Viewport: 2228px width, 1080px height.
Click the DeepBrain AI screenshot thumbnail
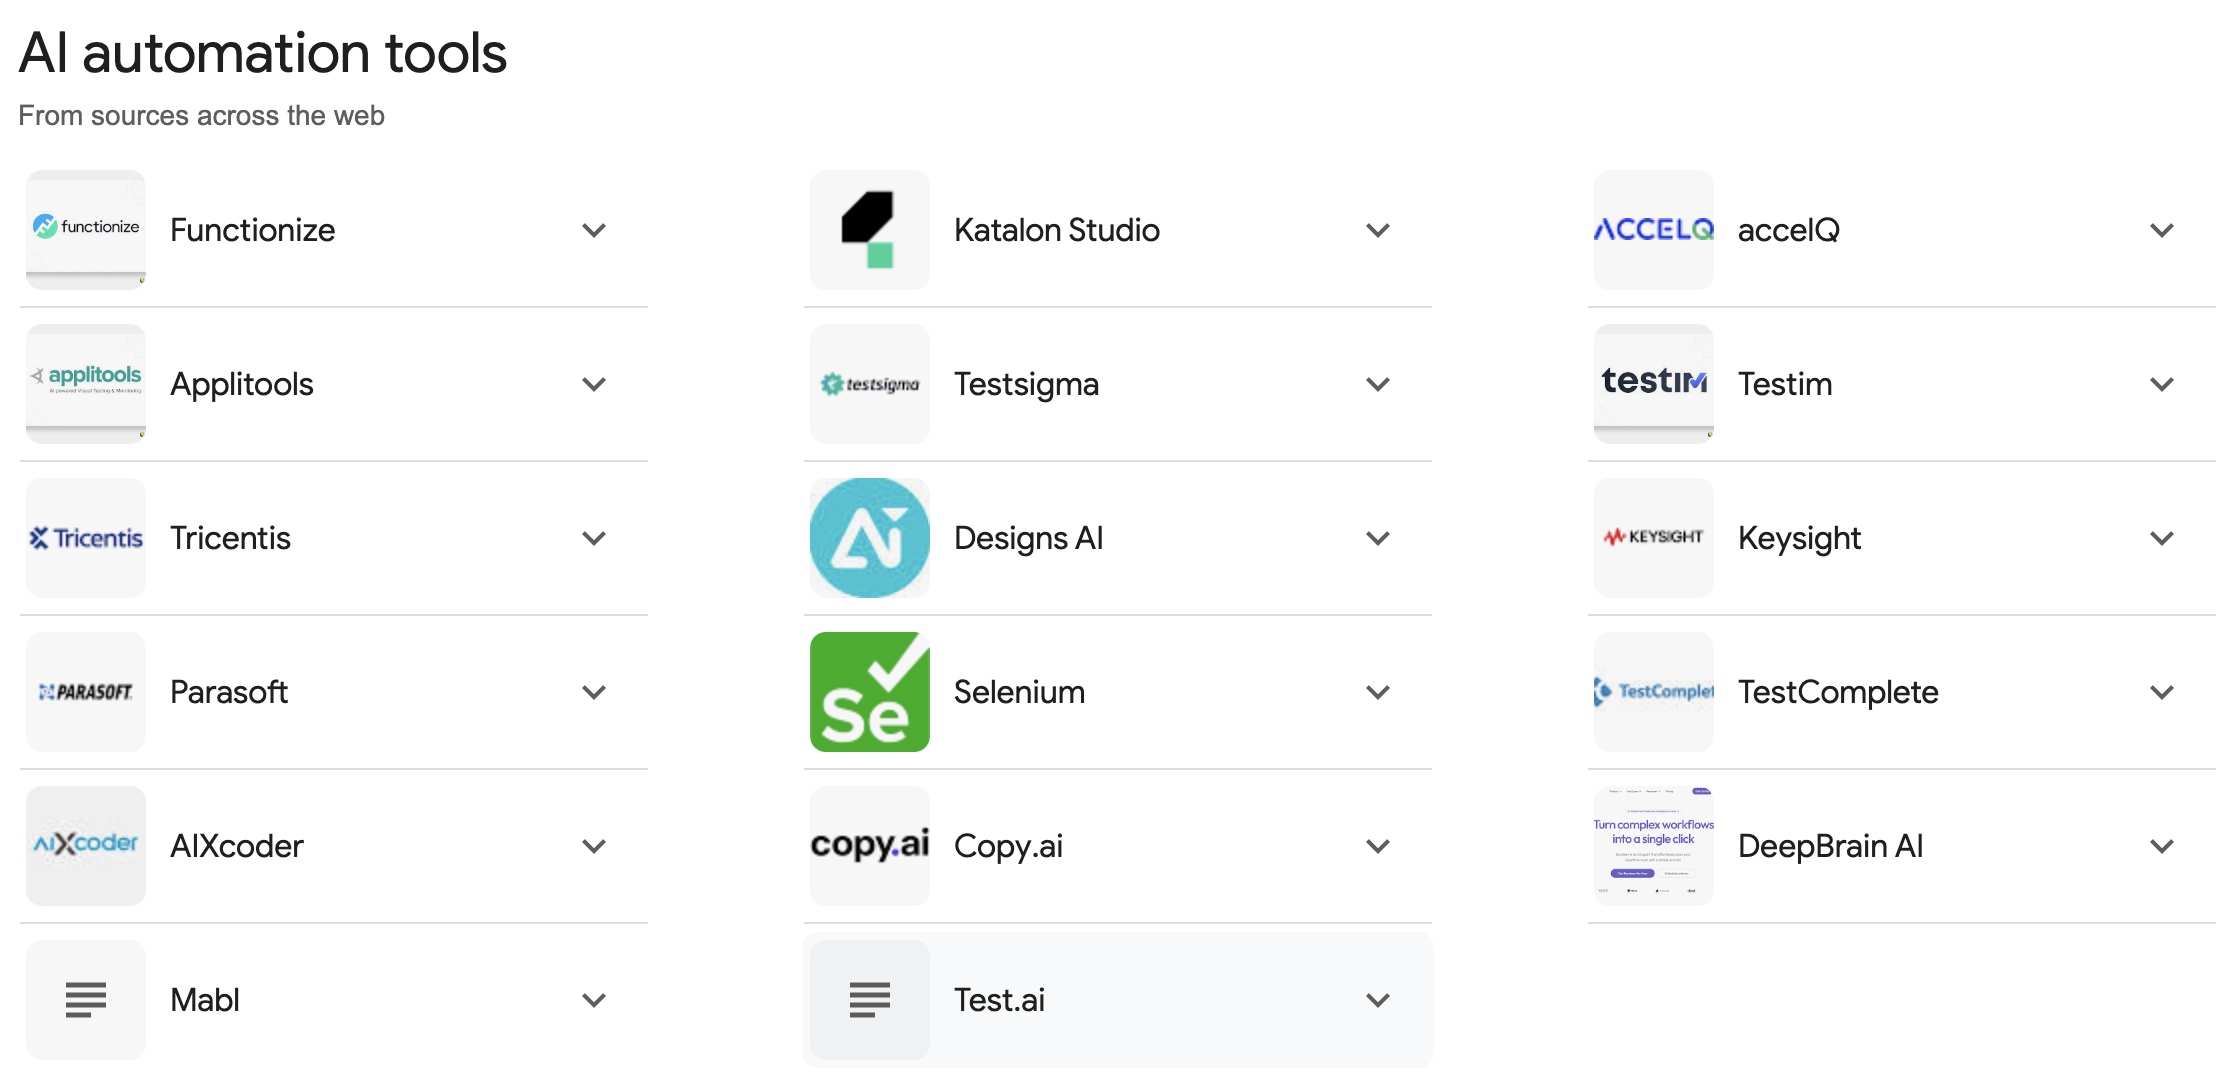pyautogui.click(x=1654, y=846)
